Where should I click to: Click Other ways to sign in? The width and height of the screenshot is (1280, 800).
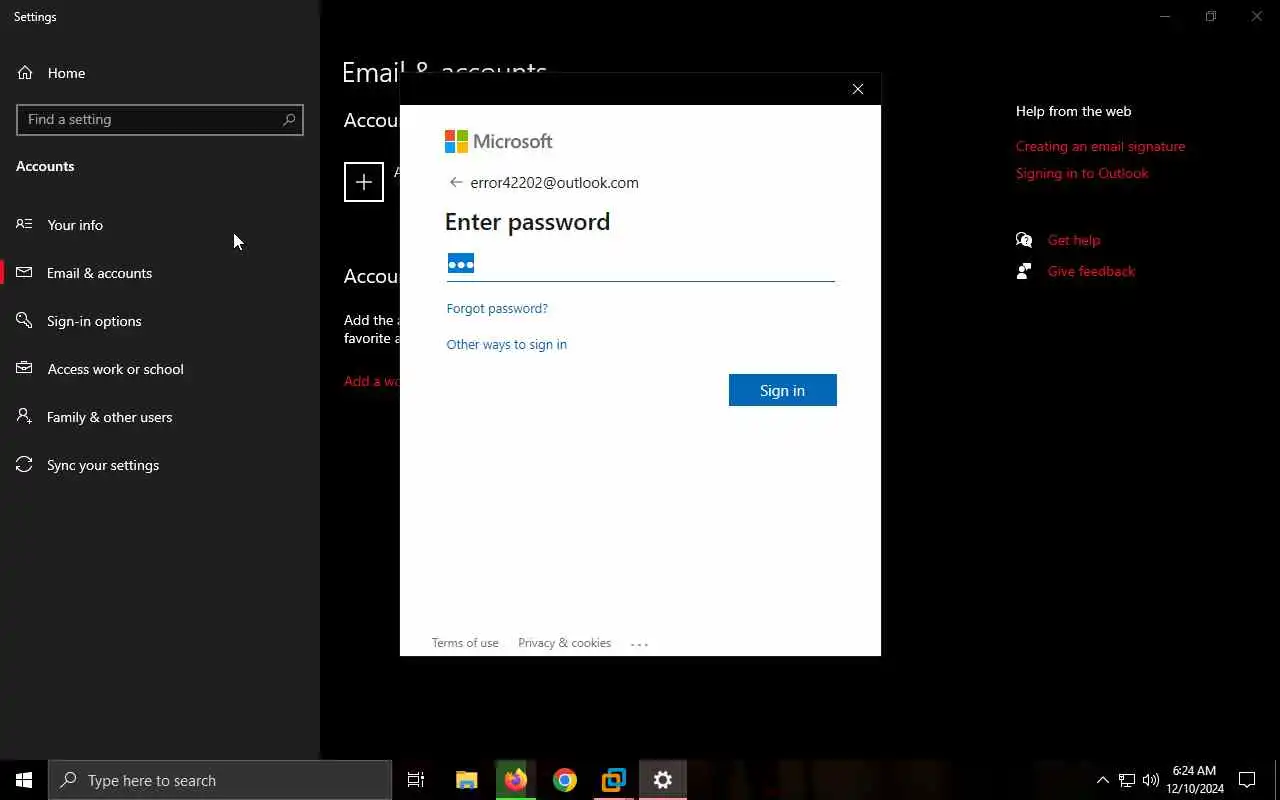(x=506, y=344)
